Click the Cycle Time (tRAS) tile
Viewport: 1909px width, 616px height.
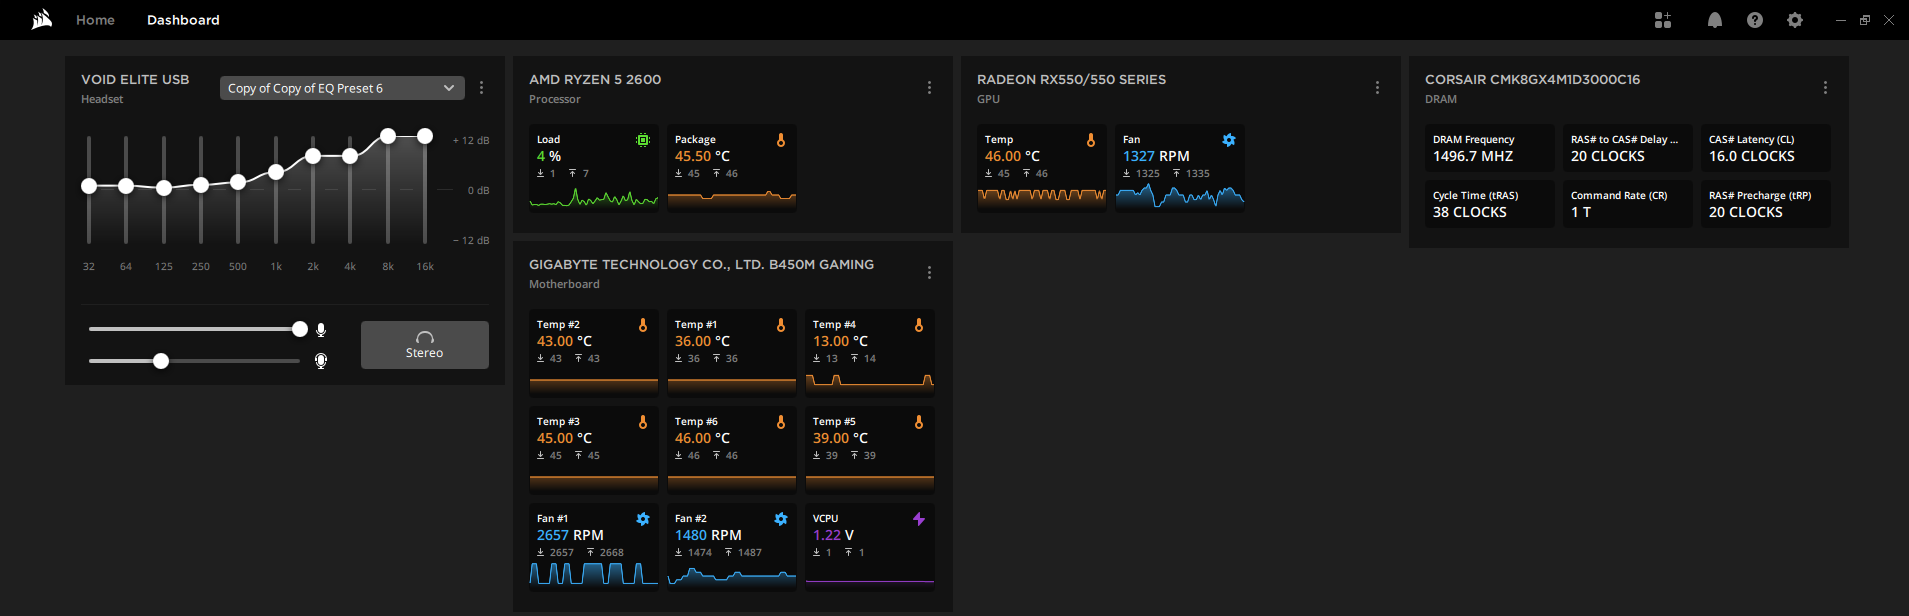(x=1490, y=204)
